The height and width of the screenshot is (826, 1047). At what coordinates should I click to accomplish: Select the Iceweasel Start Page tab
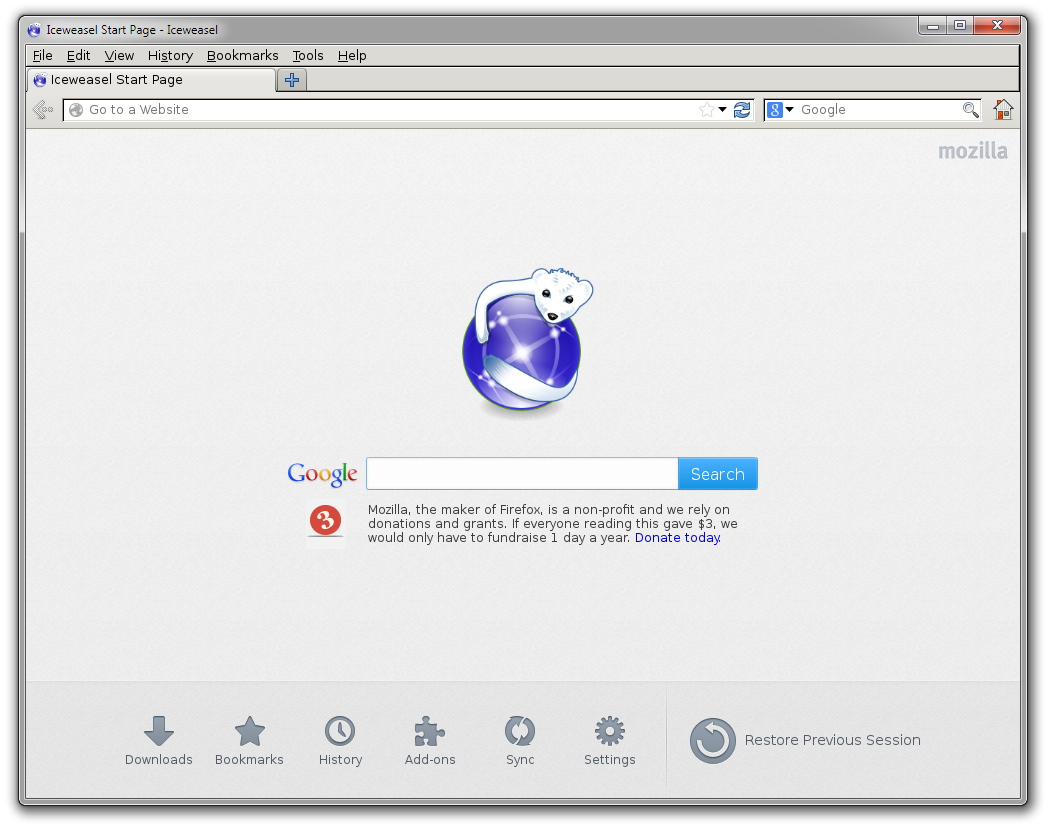[152, 80]
